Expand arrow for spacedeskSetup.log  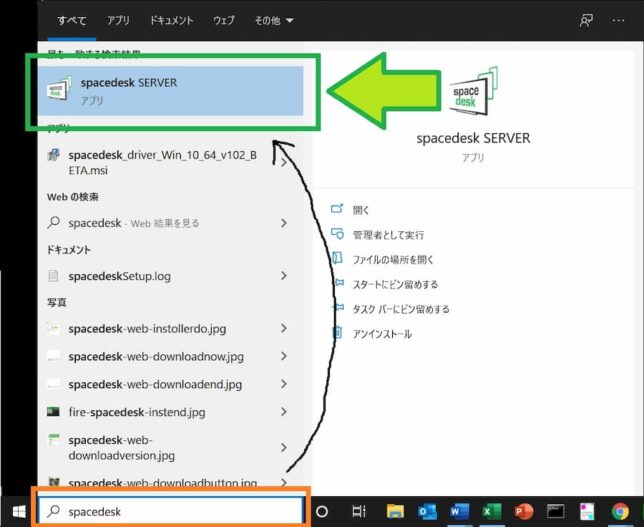pos(284,276)
